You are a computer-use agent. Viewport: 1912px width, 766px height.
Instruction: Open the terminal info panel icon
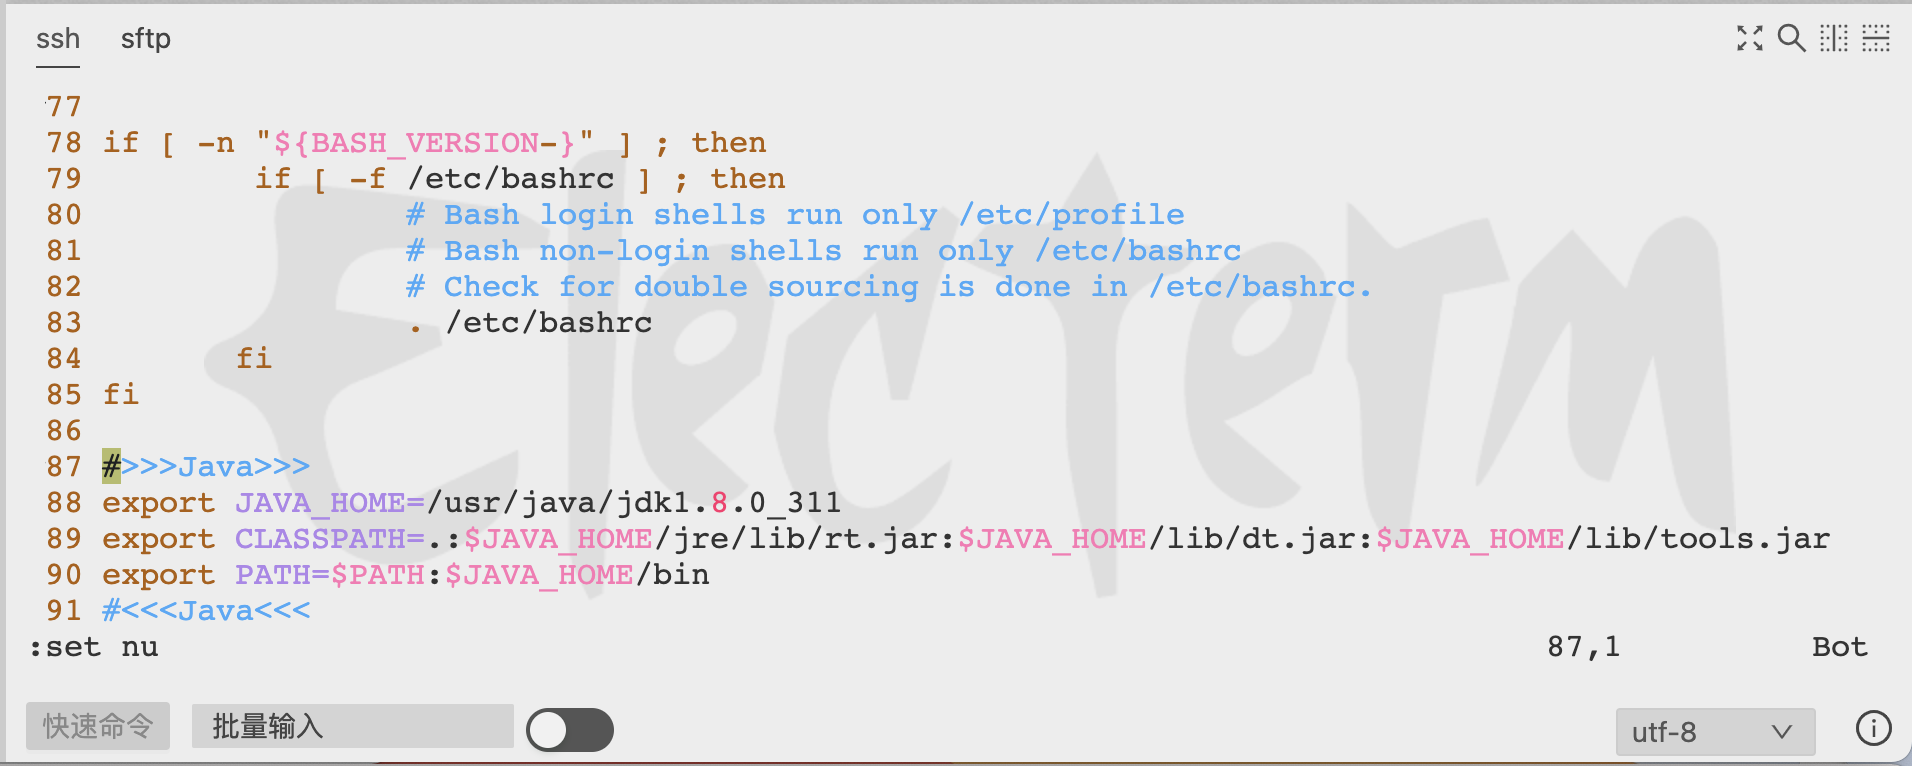pos(1873,728)
